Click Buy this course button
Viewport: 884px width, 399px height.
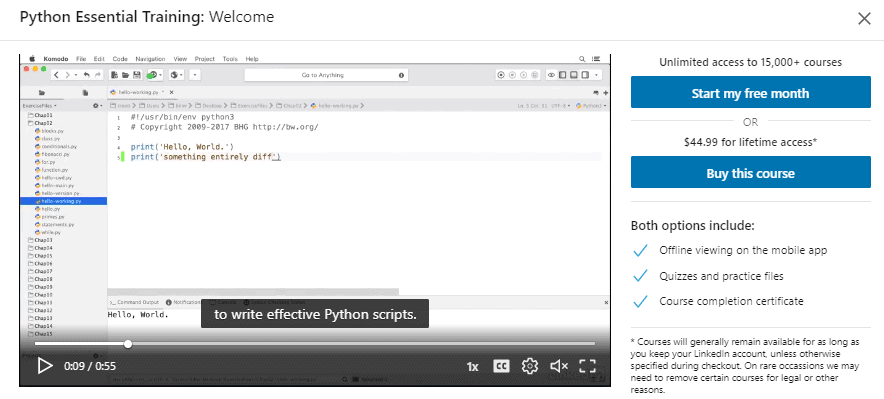(750, 172)
